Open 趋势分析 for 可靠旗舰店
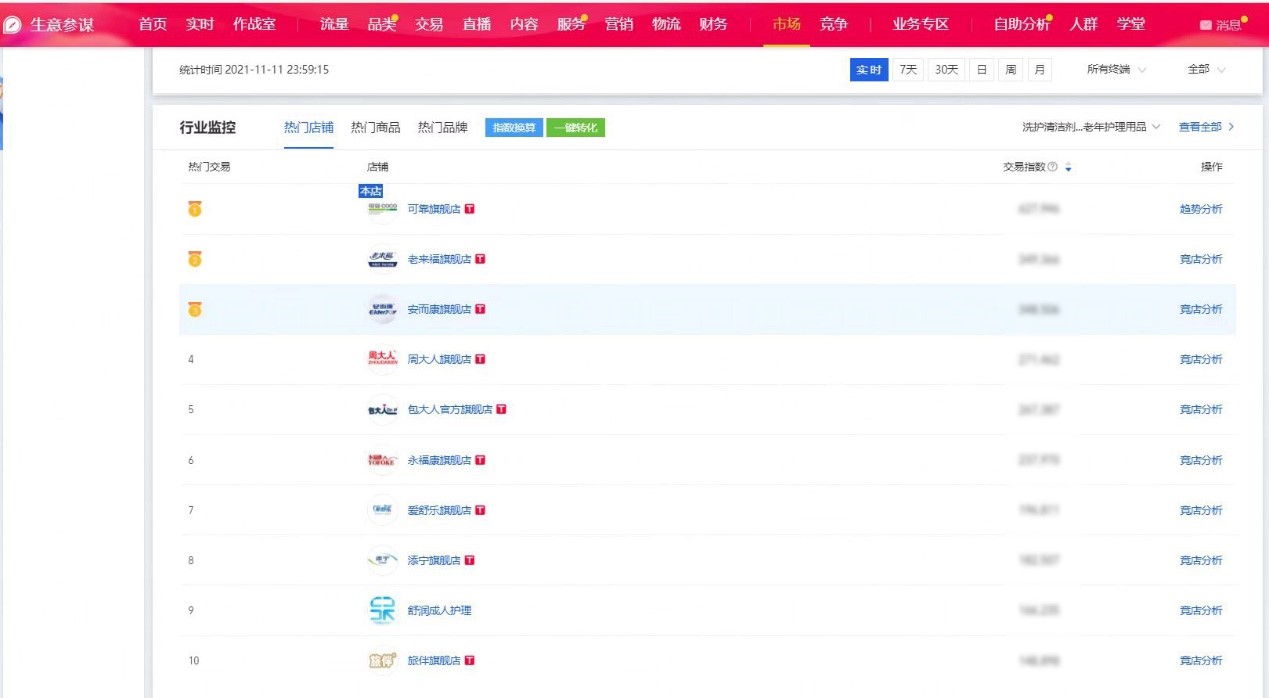The height and width of the screenshot is (698, 1269). (x=1201, y=209)
